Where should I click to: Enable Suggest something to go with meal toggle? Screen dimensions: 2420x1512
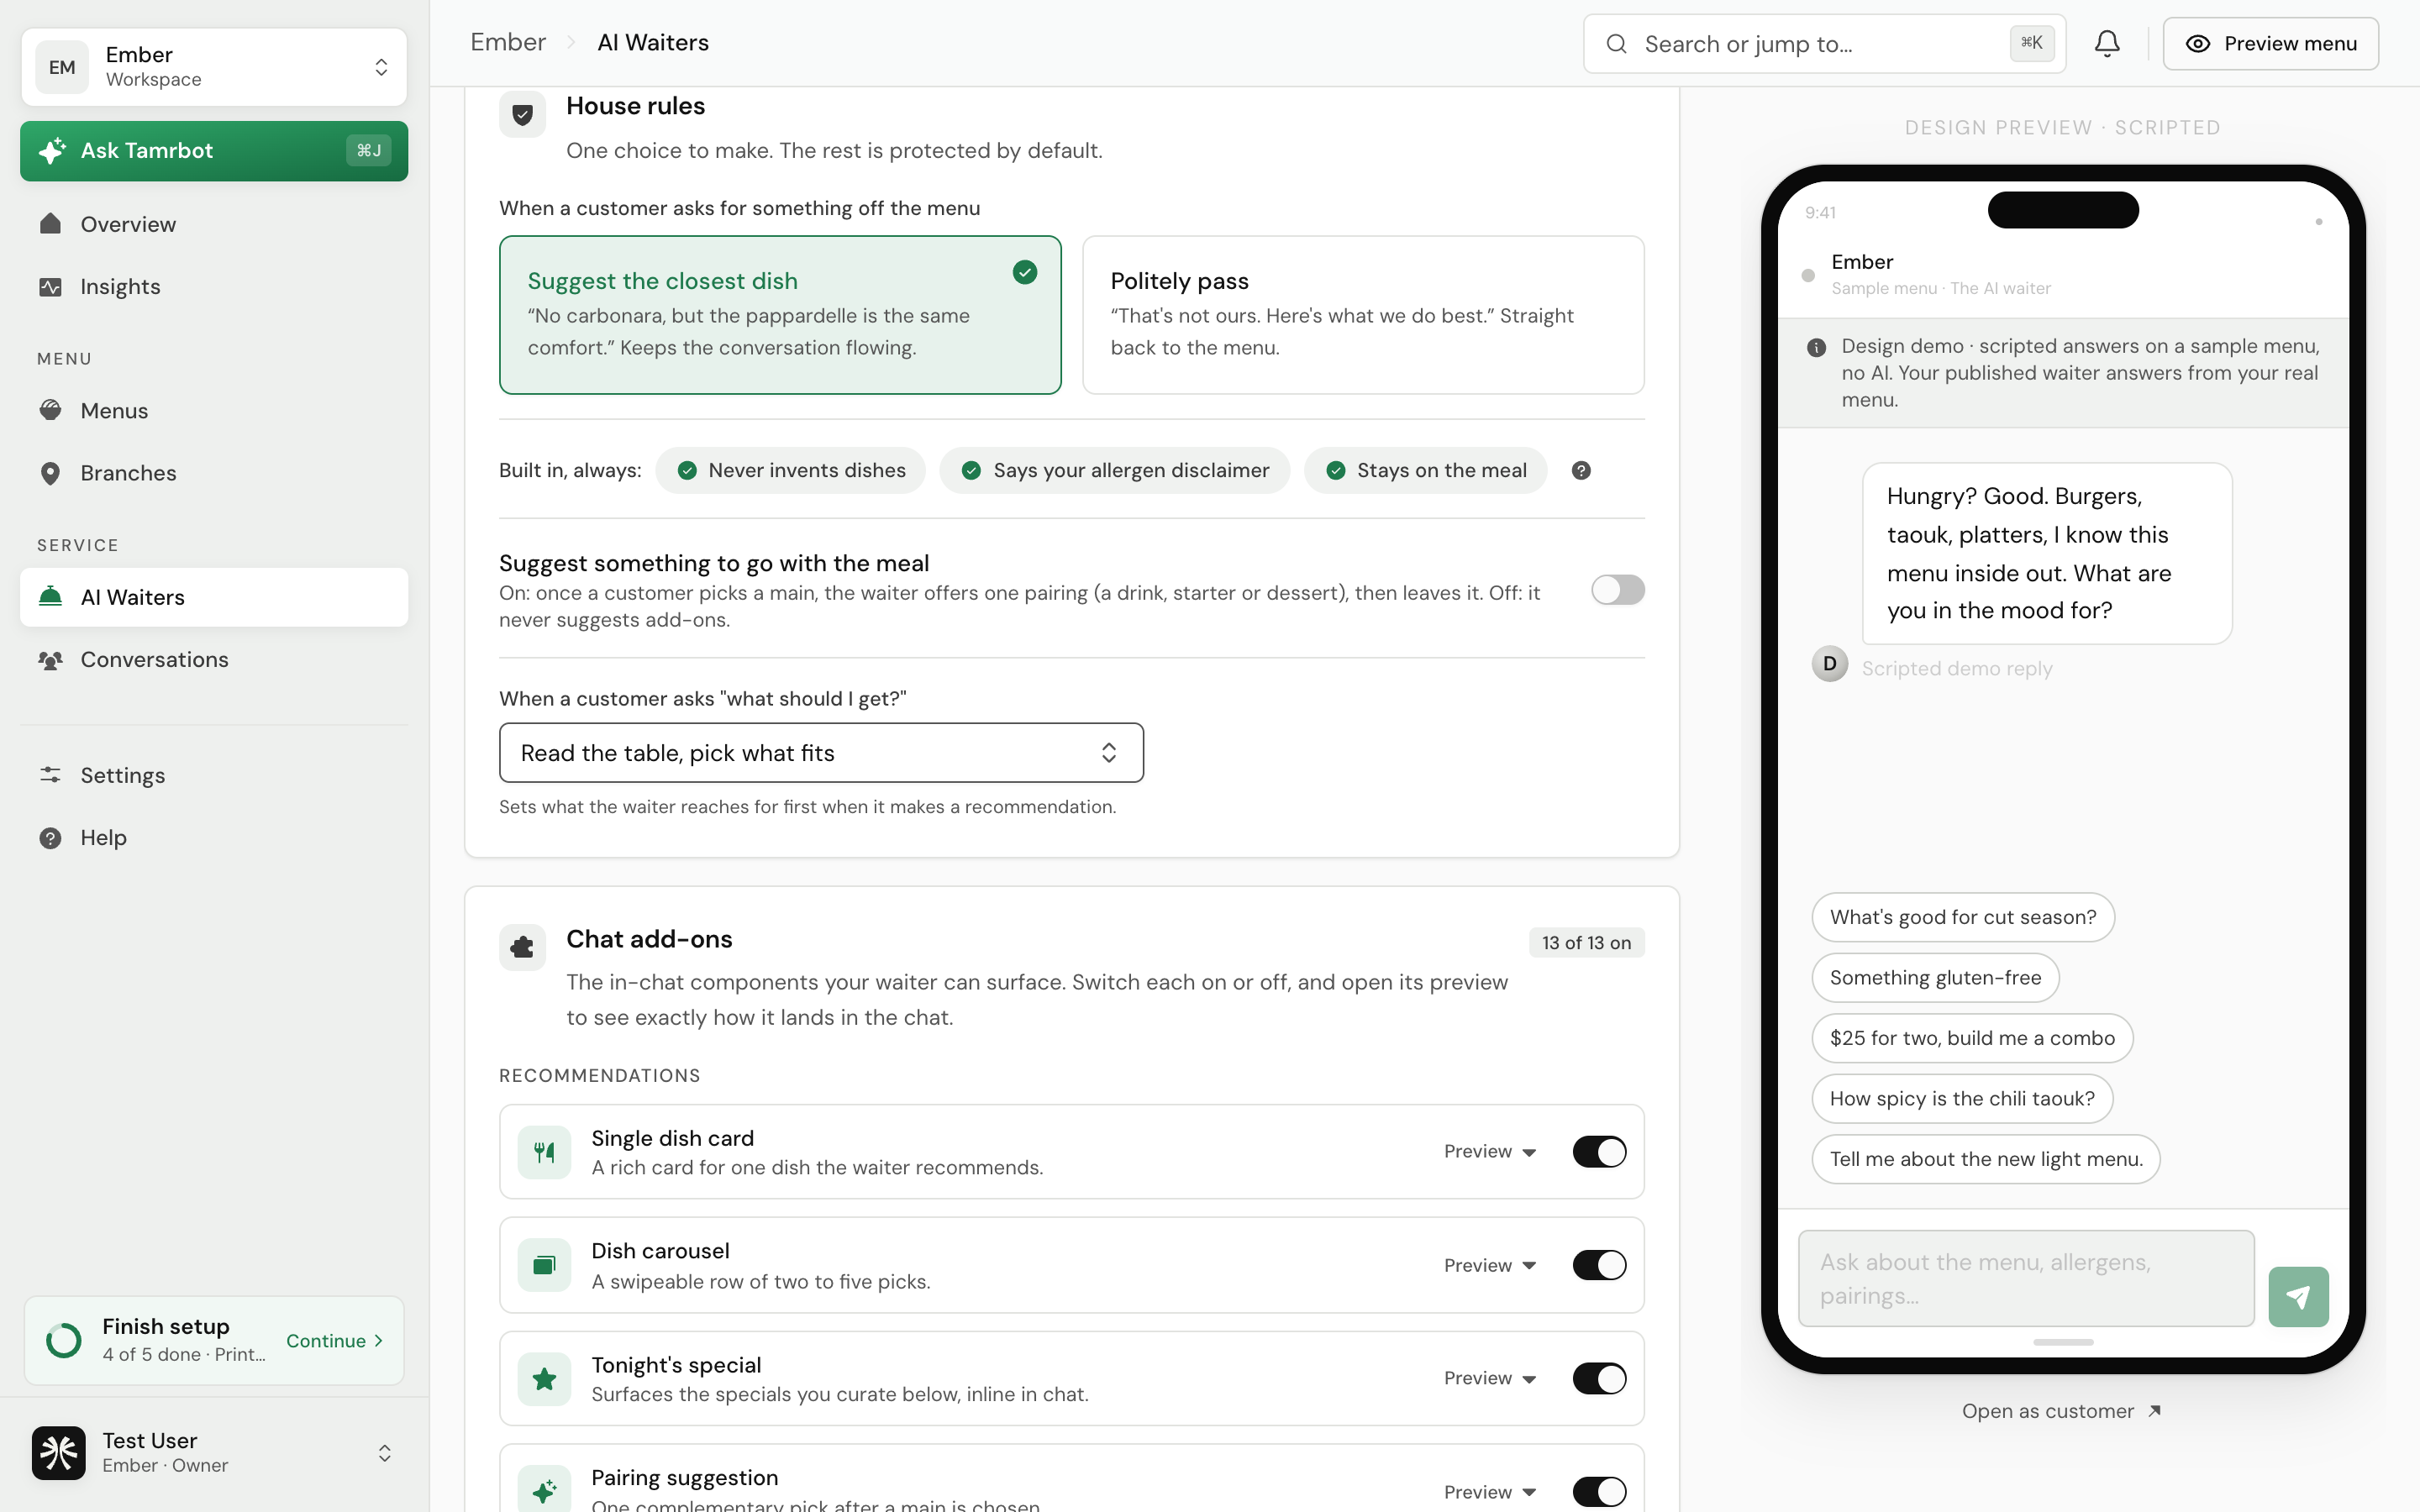coord(1617,590)
